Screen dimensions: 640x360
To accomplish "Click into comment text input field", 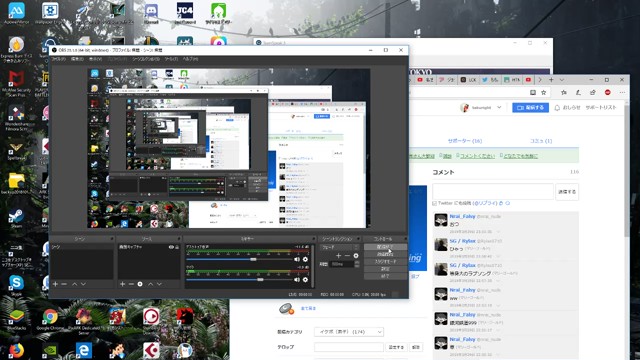I will (x=493, y=192).
